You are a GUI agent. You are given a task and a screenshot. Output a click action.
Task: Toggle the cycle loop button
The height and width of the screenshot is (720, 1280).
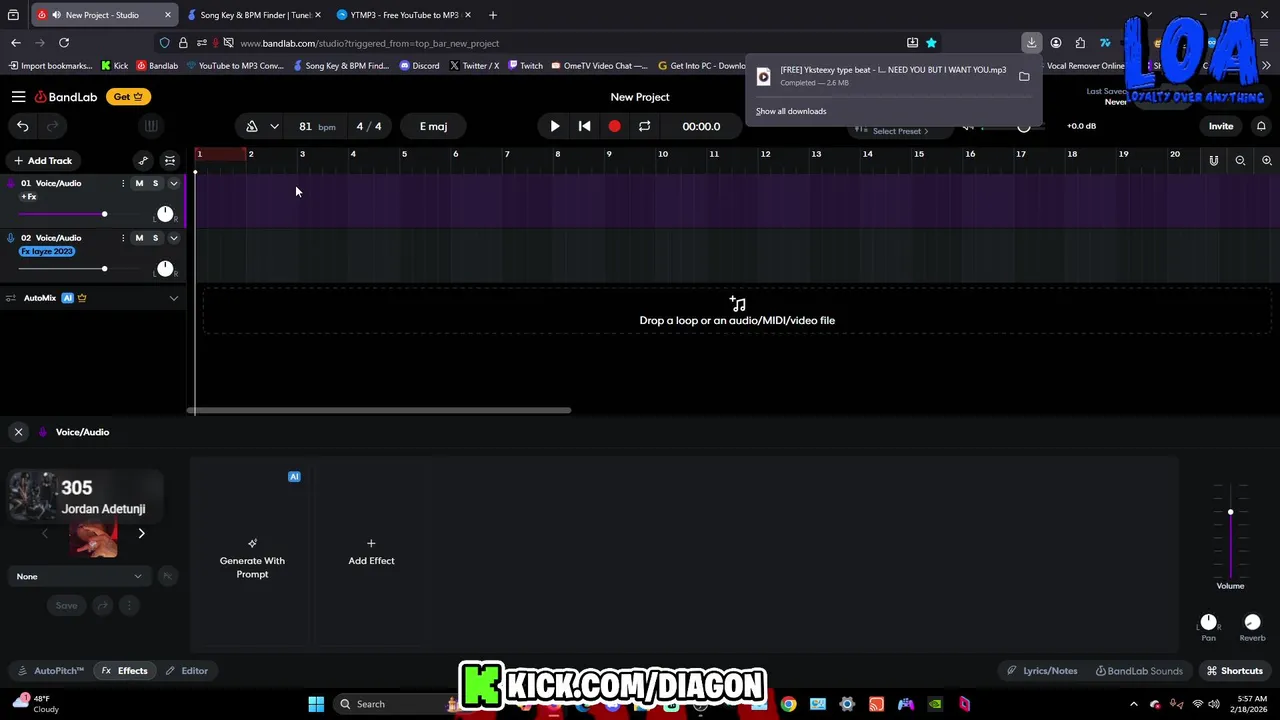644,126
